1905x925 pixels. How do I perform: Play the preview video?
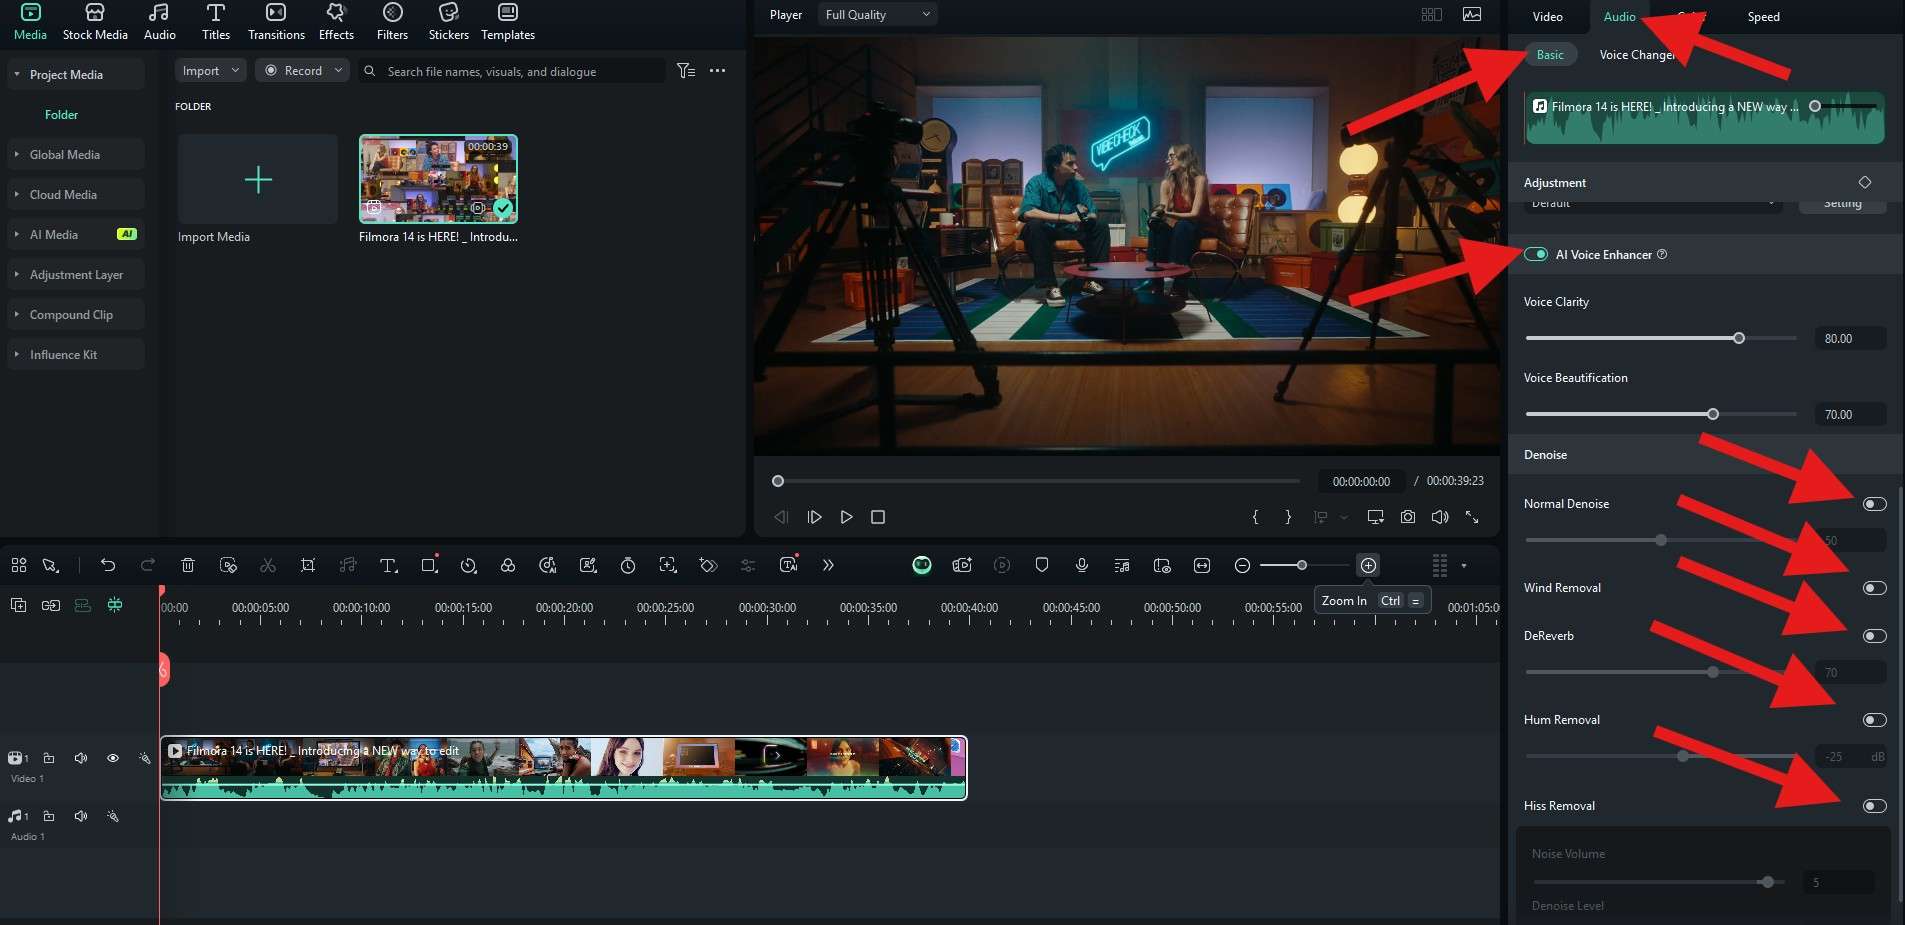847,517
